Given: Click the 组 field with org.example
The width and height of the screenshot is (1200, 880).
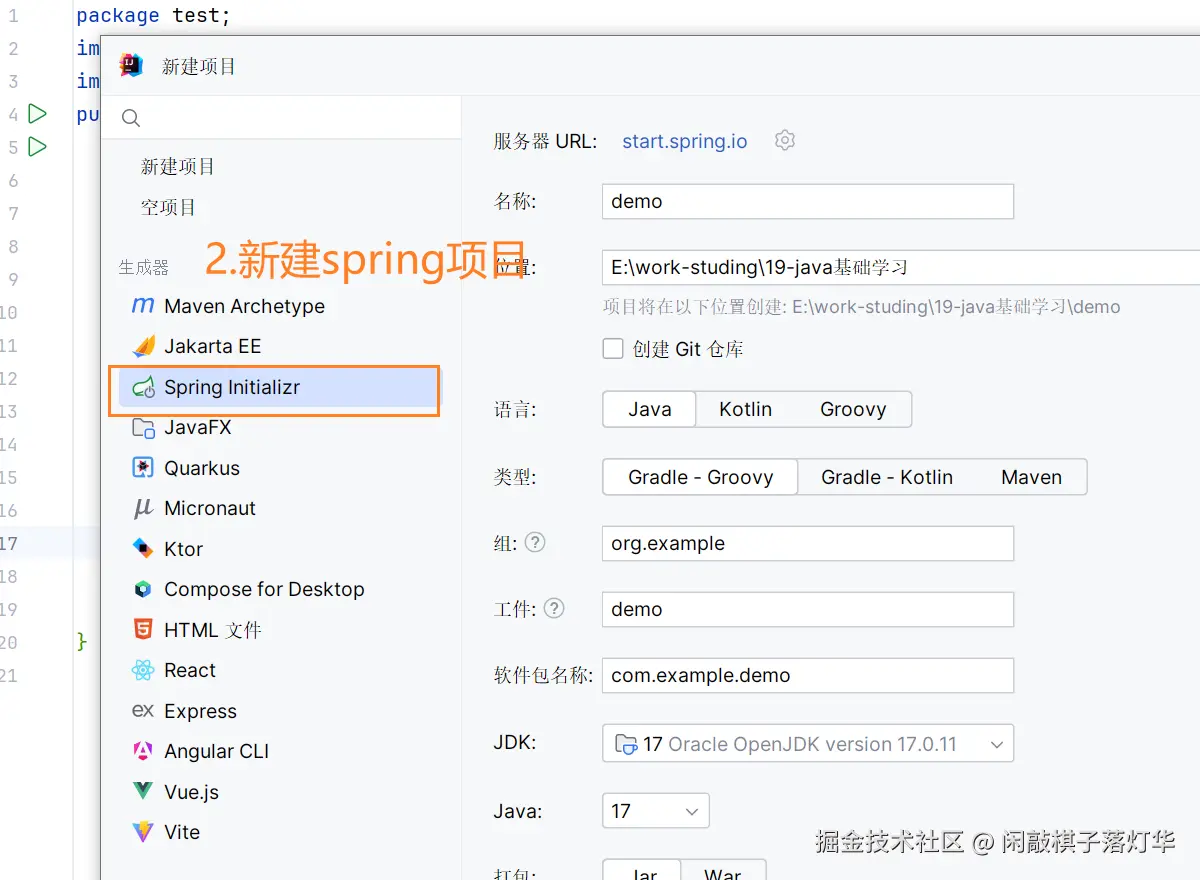Looking at the screenshot, I should (x=808, y=543).
